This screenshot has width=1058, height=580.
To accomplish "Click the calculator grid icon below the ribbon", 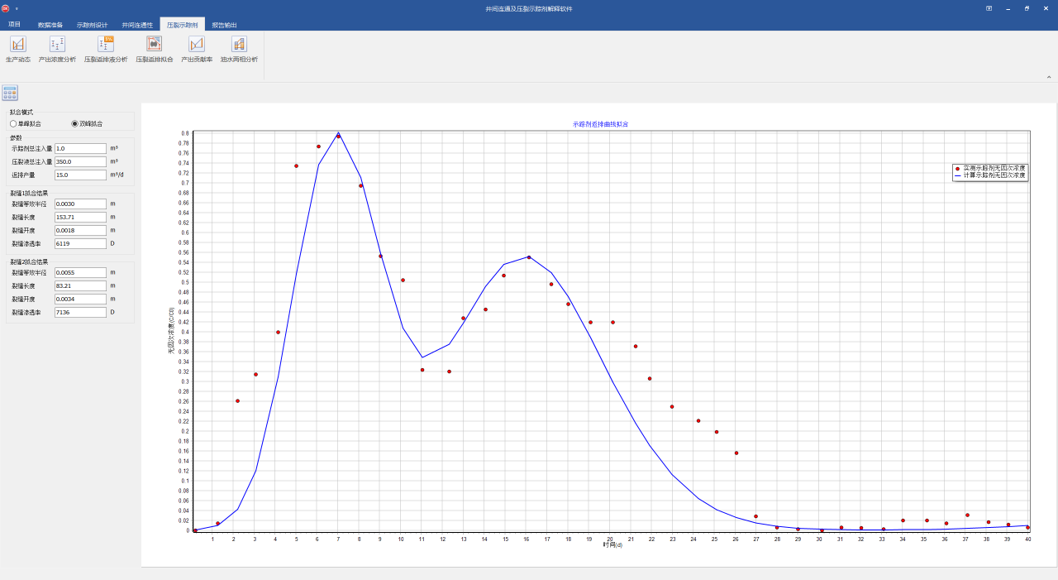I will [x=10, y=93].
